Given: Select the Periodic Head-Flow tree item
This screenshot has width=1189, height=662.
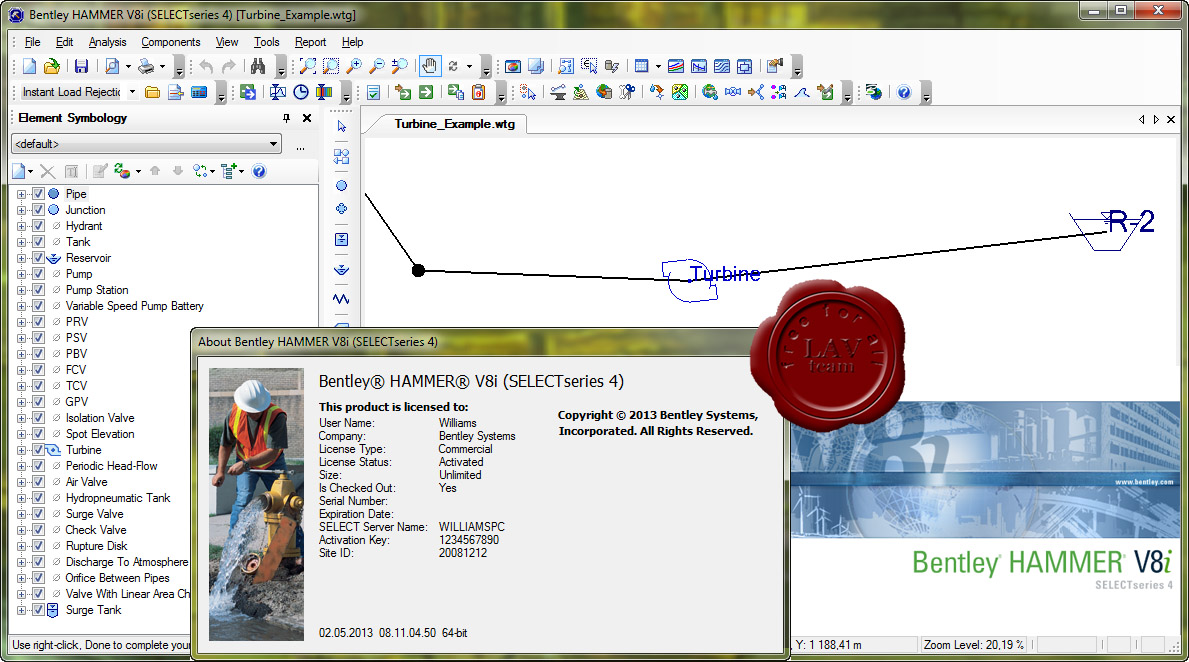Looking at the screenshot, I should coord(111,466).
